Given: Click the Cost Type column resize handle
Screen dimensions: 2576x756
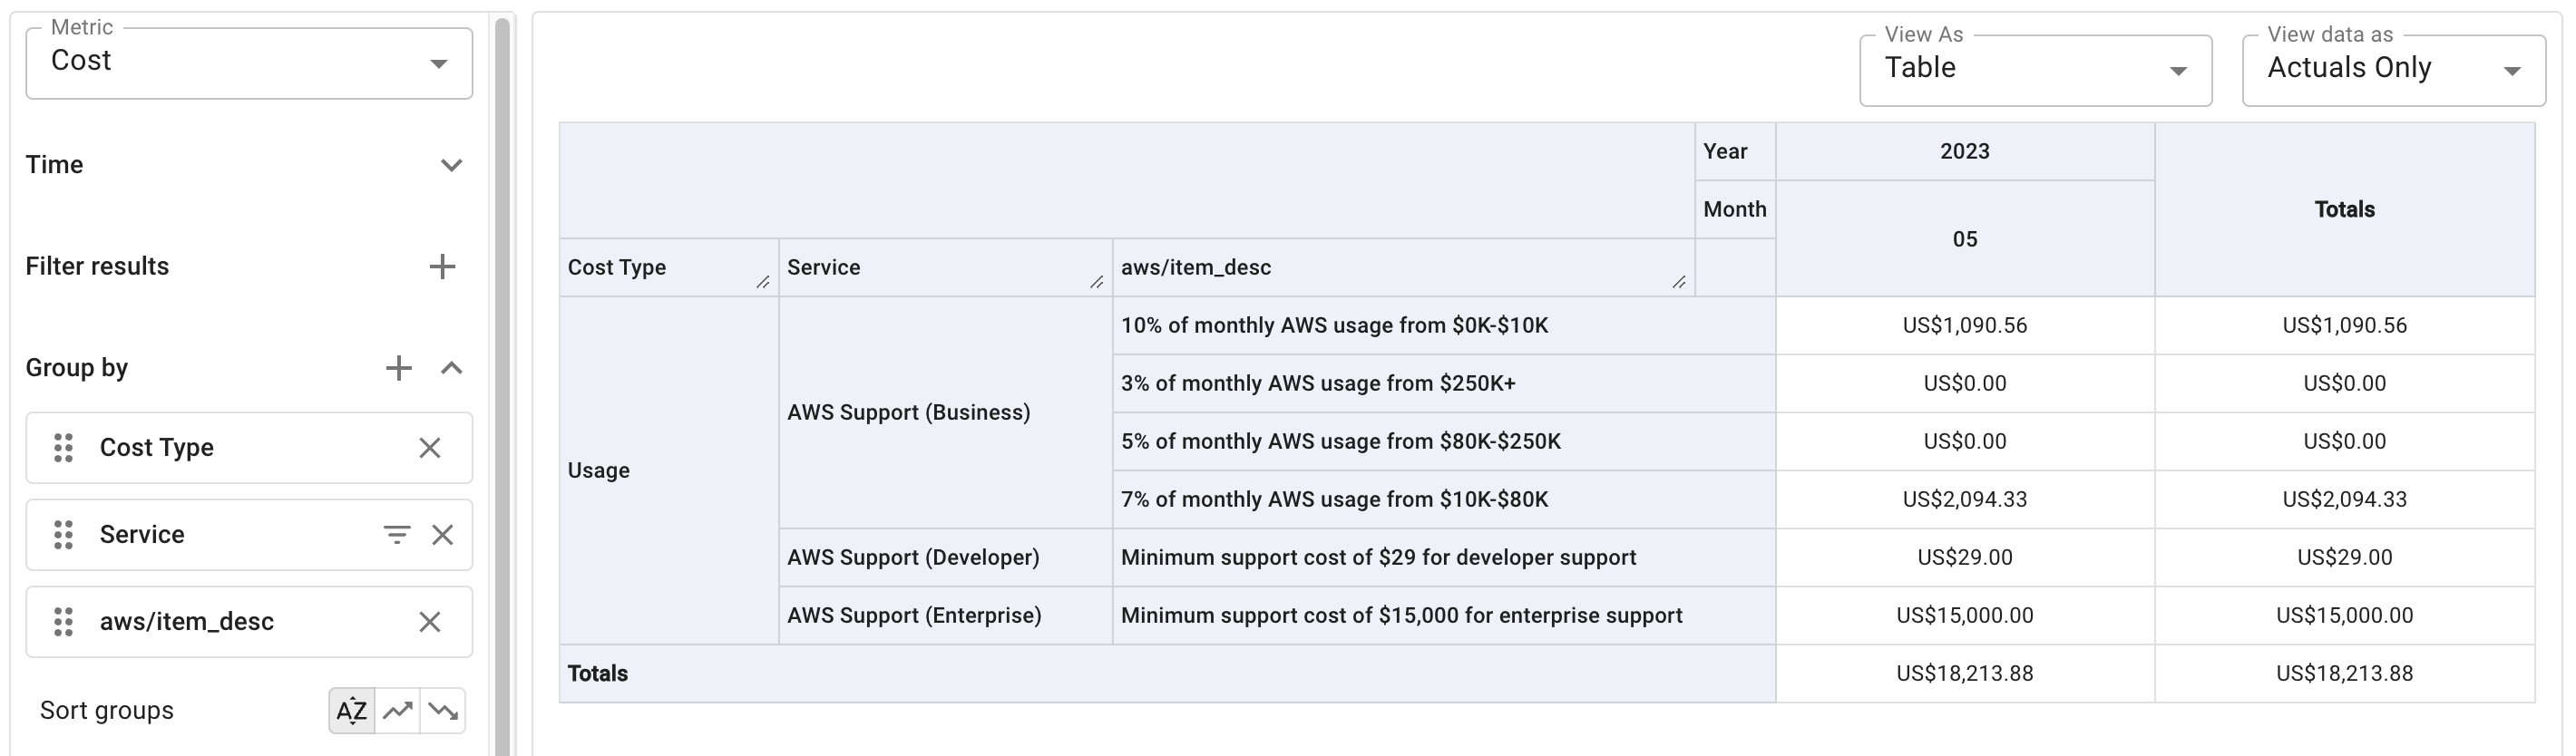Looking at the screenshot, I should tap(763, 282).
